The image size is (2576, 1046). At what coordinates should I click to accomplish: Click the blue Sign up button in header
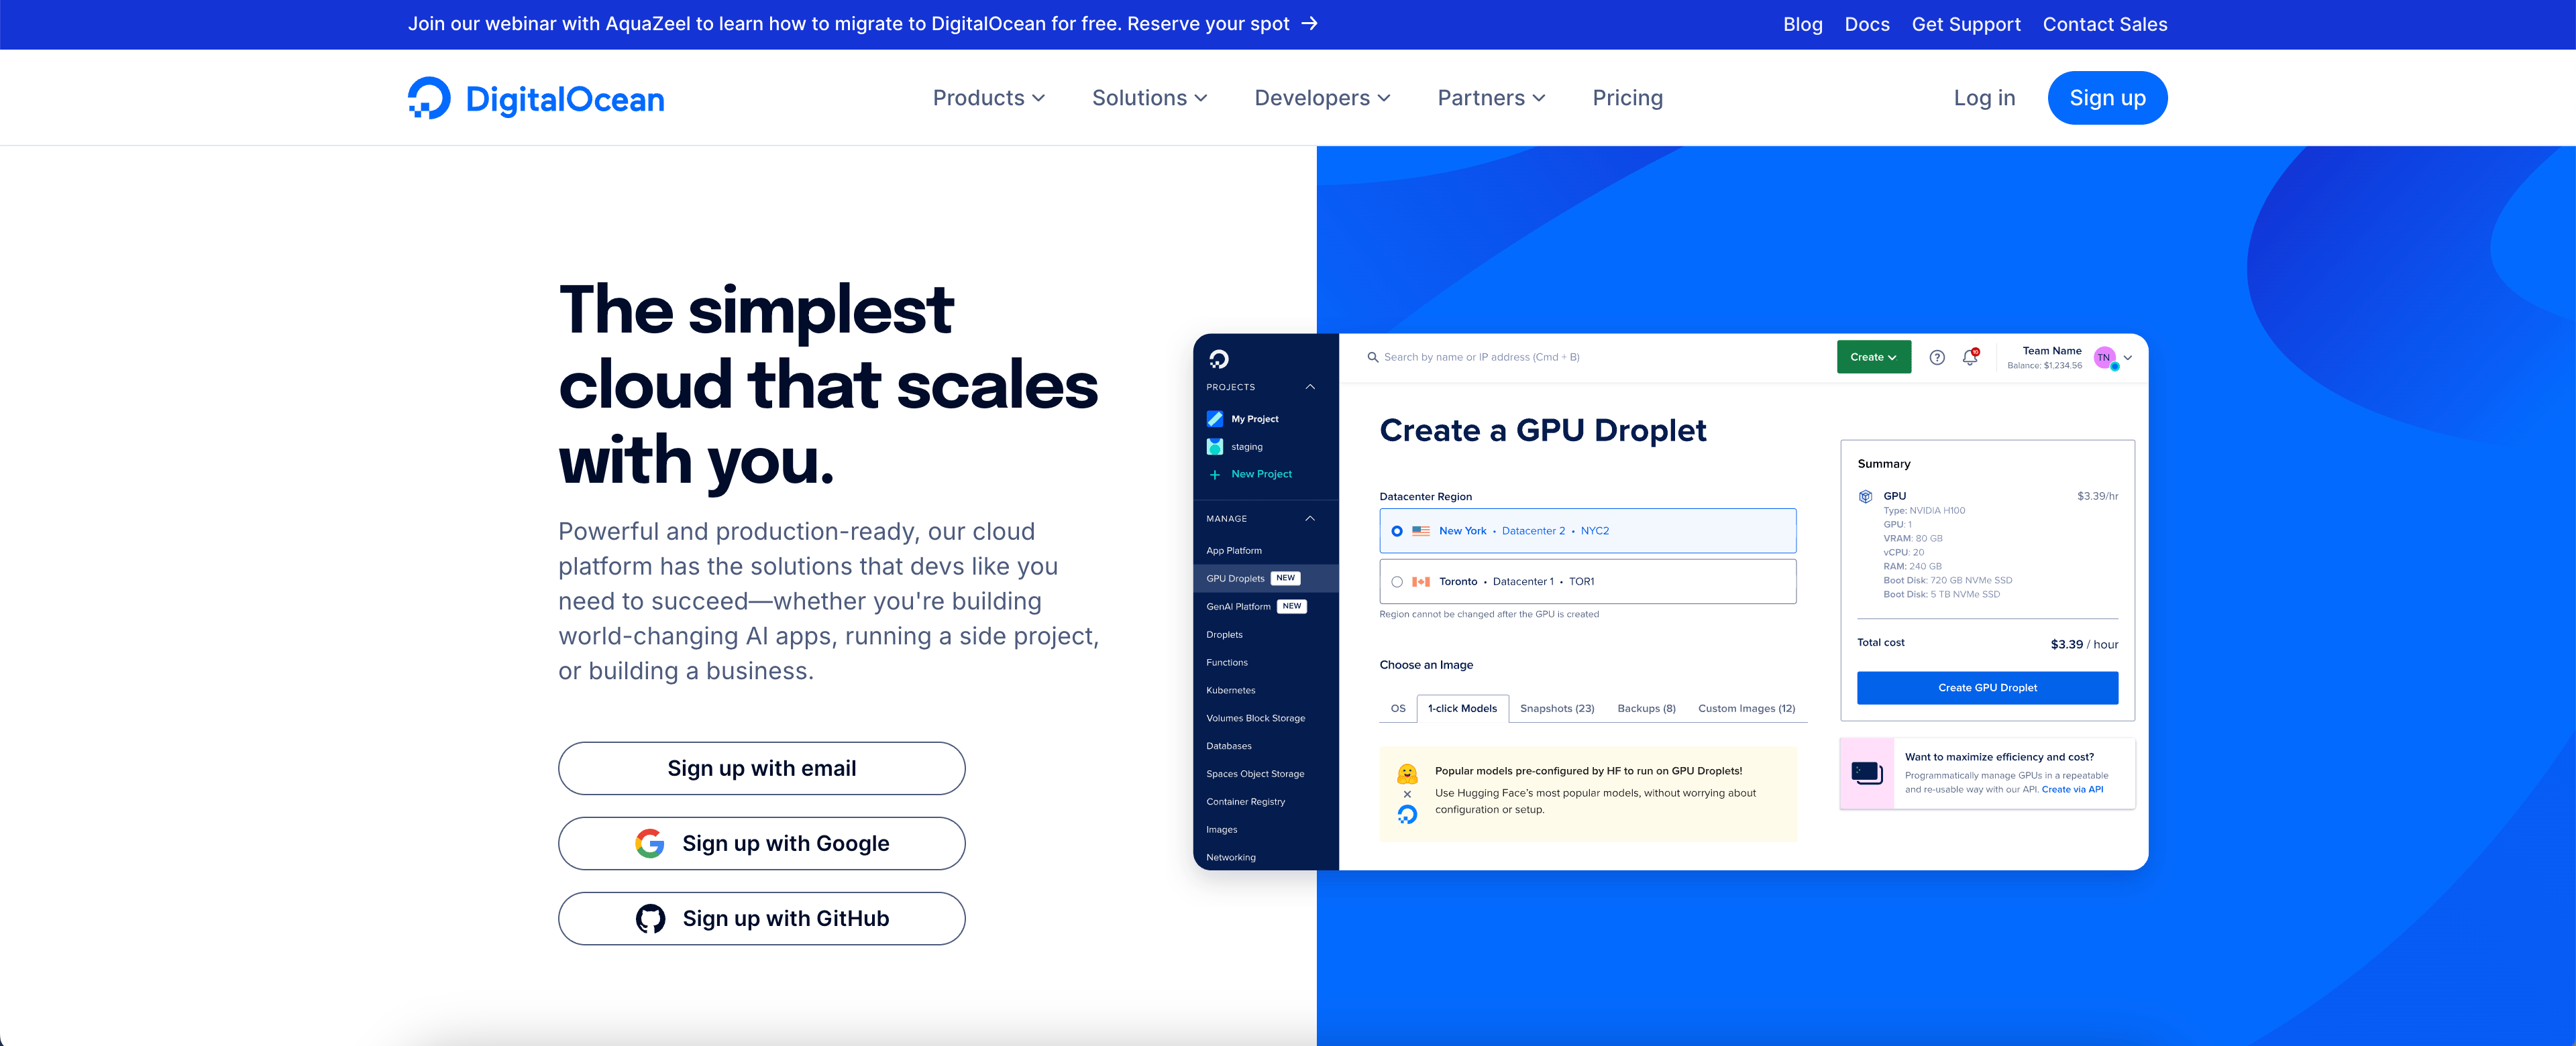[2107, 98]
